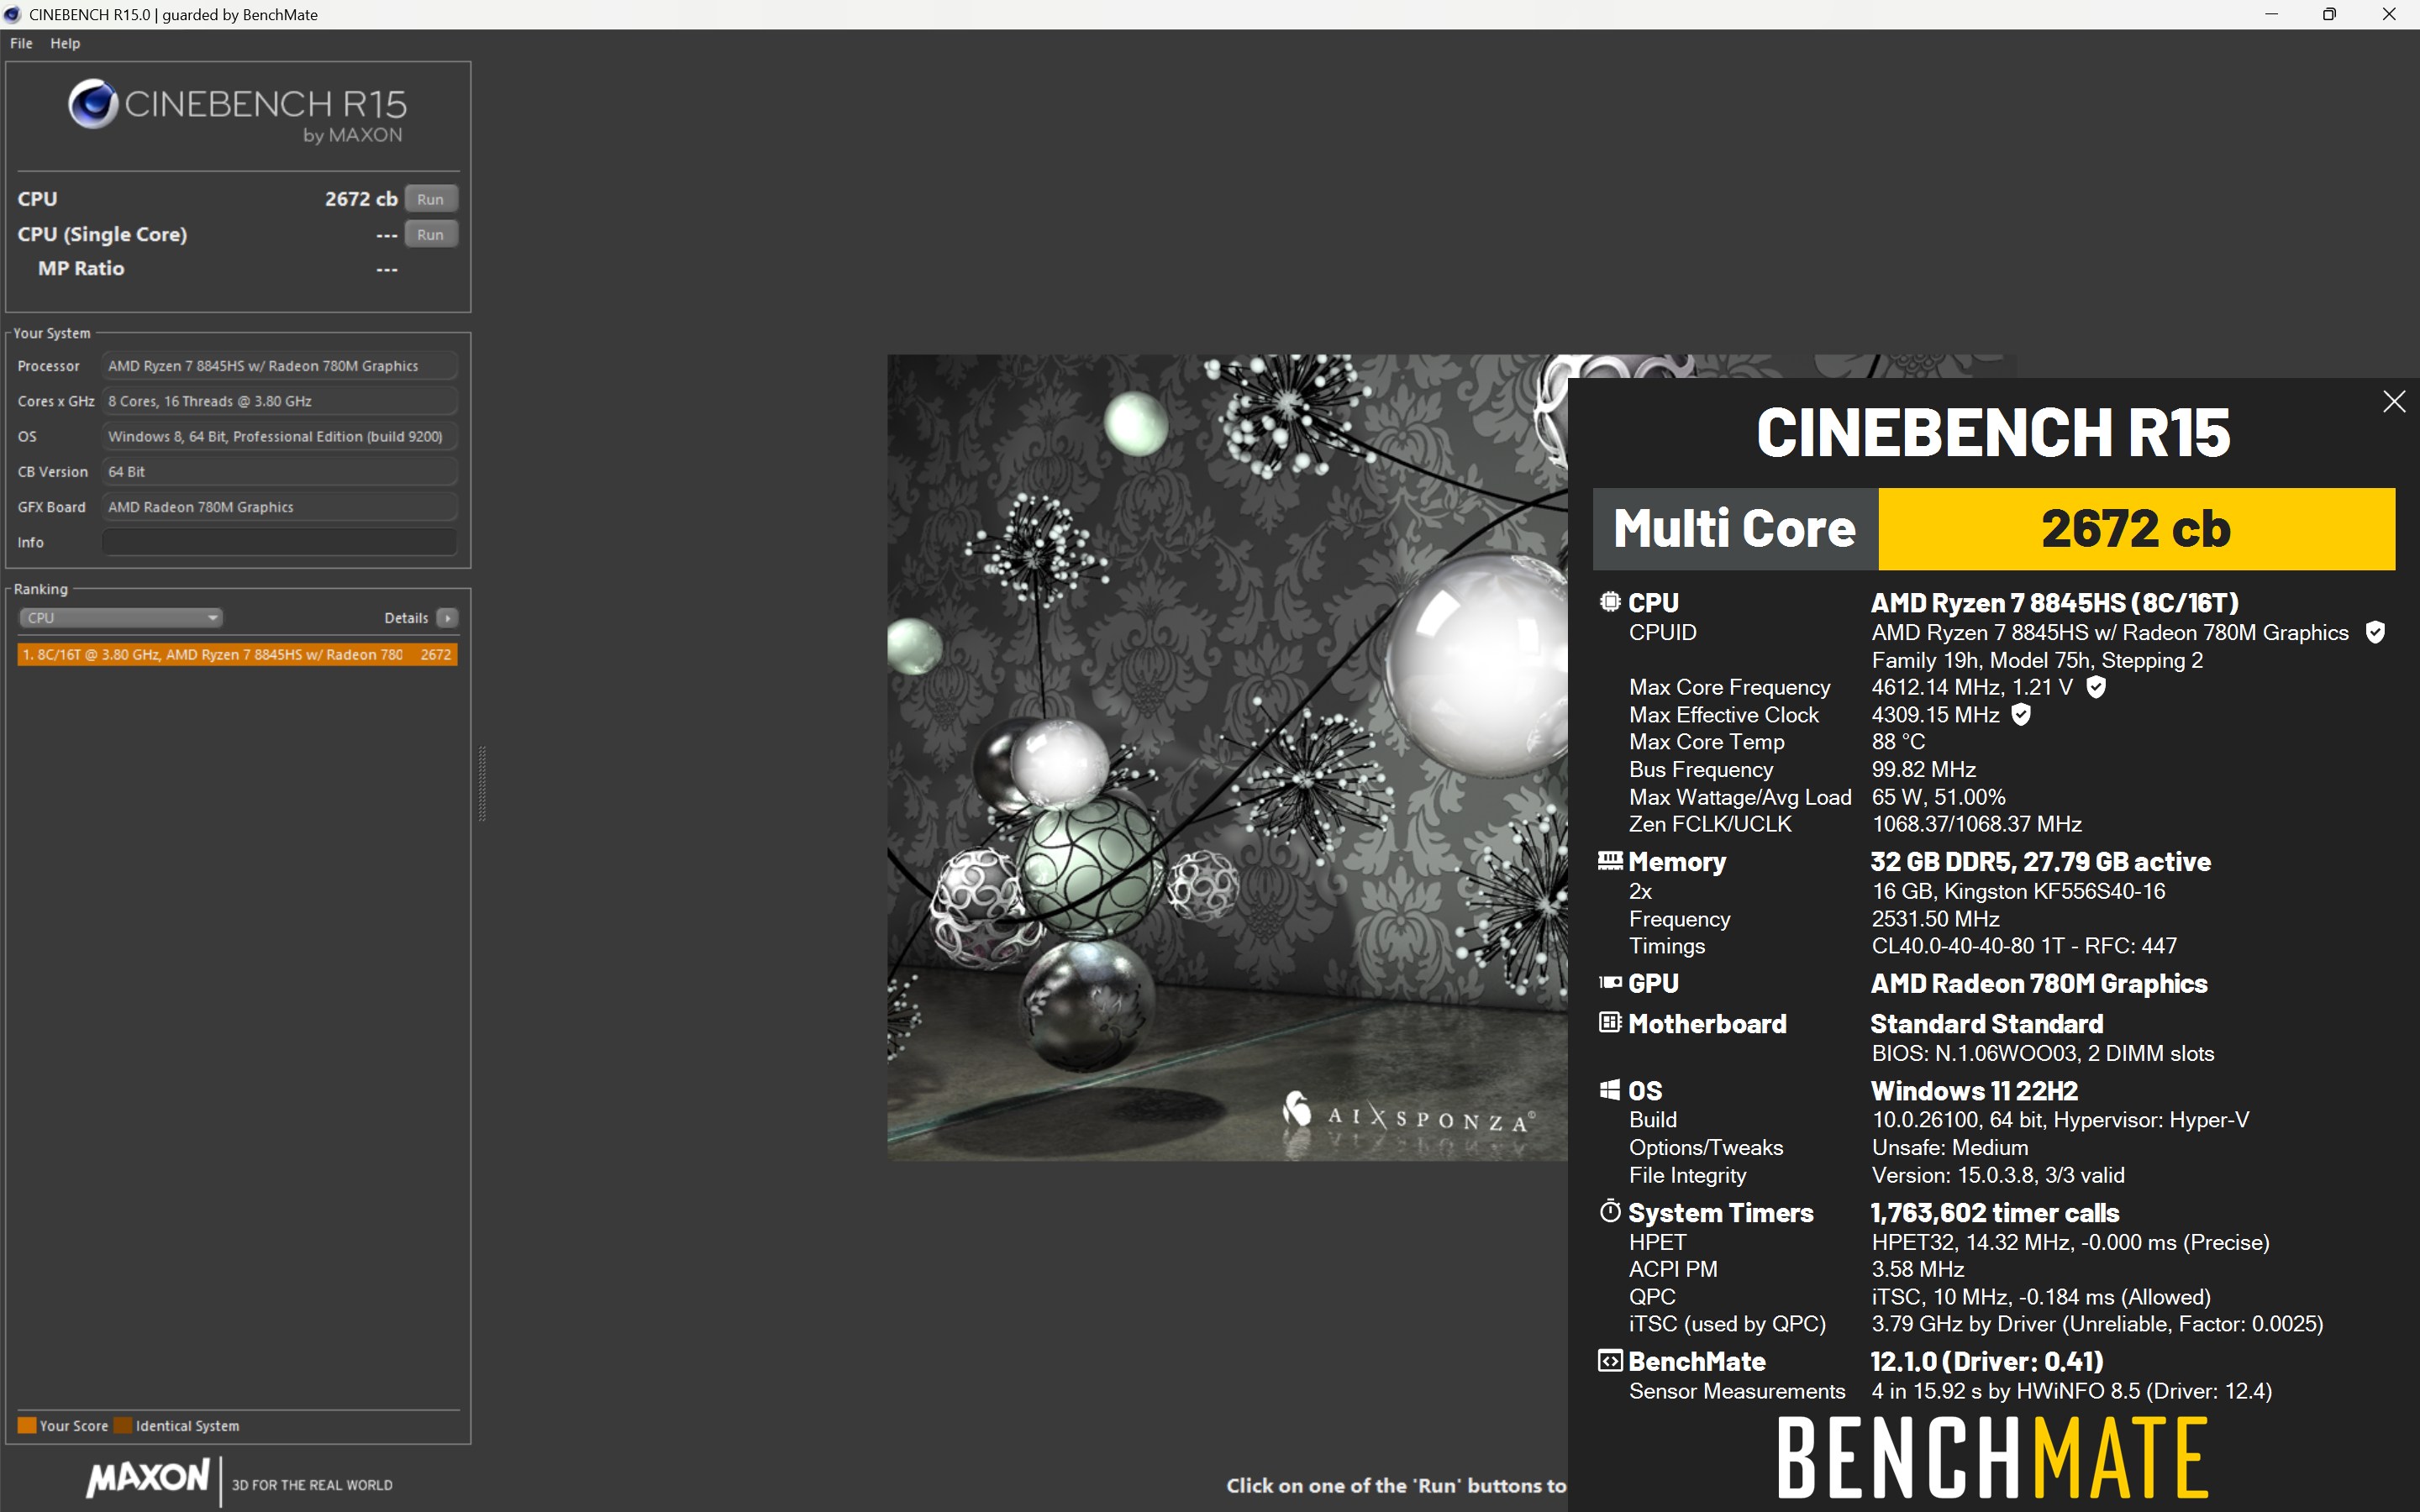
Task: Click the Cores x GHz field value
Action: click(279, 401)
